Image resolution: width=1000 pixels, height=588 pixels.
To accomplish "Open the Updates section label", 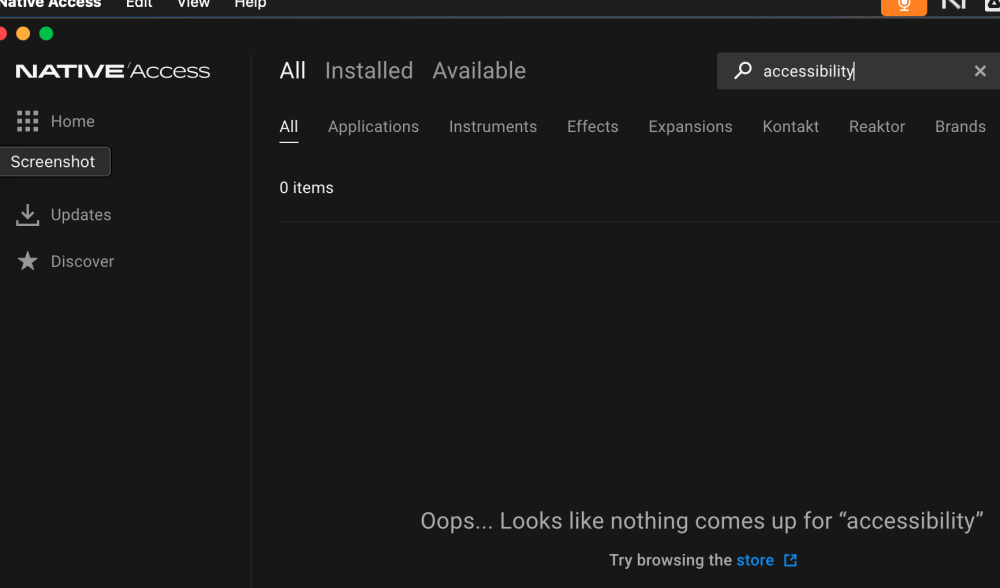I will tap(81, 215).
